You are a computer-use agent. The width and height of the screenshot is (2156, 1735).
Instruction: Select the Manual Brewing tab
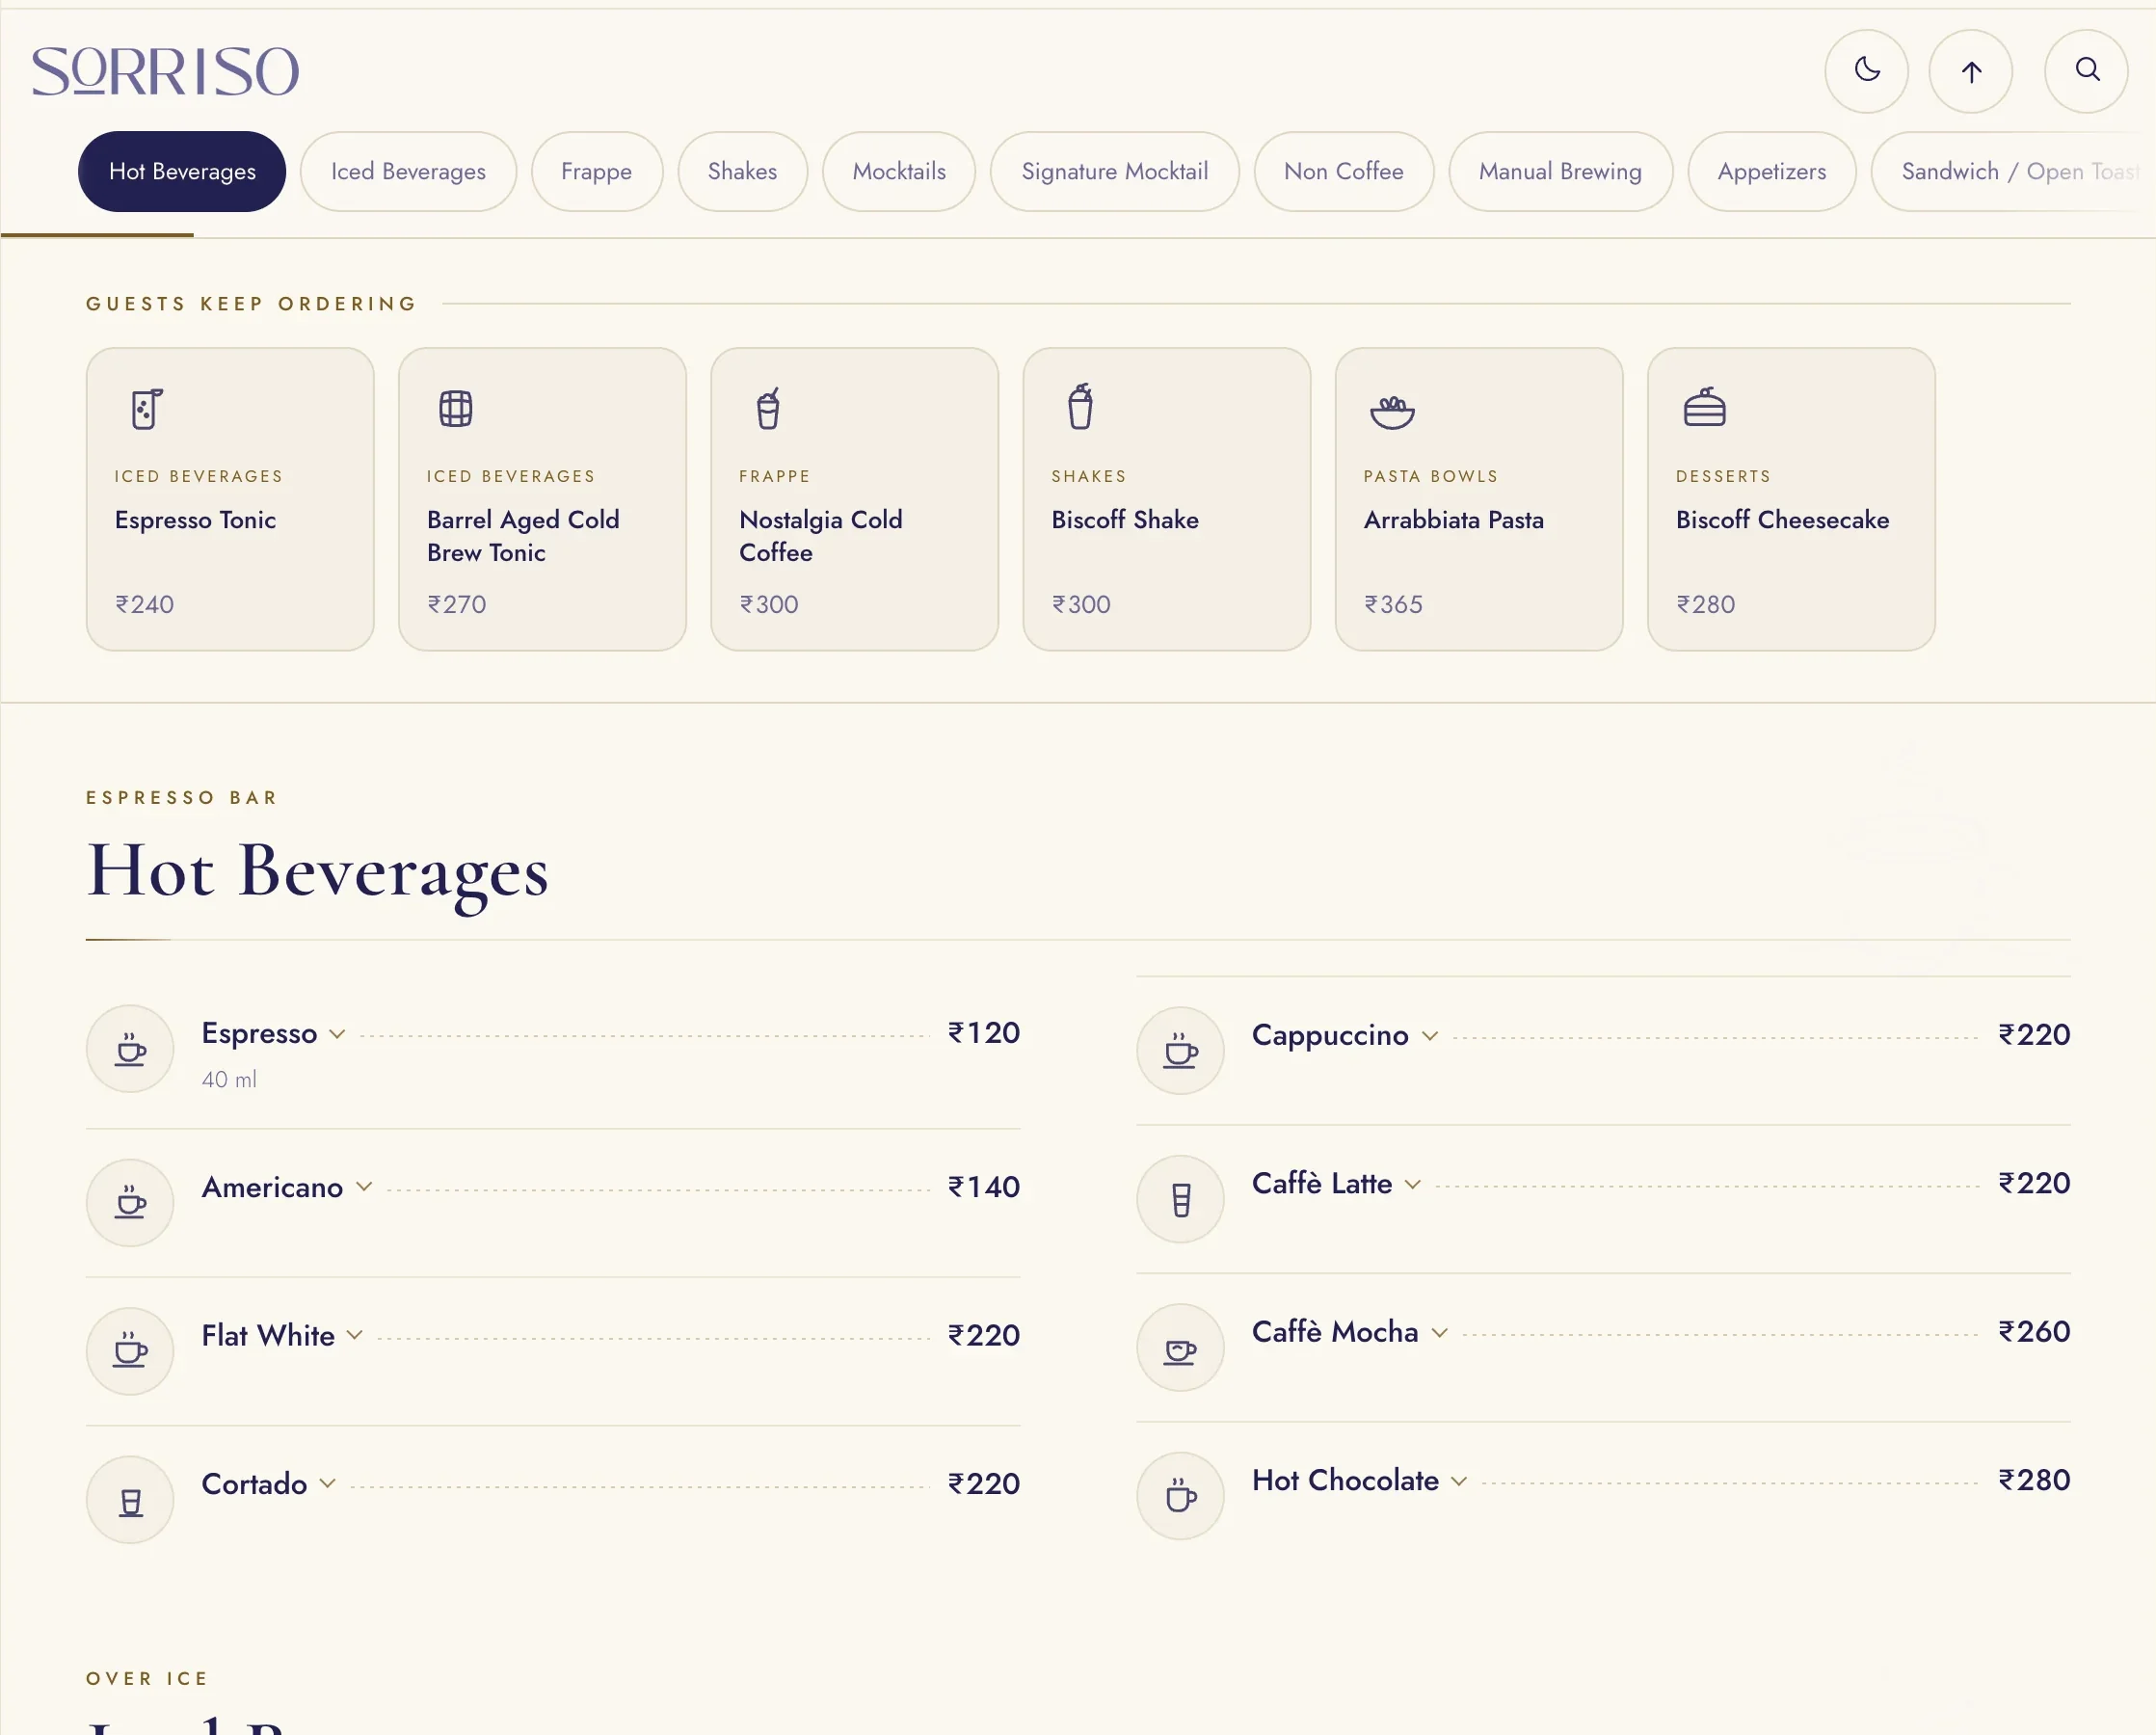[x=1560, y=171]
